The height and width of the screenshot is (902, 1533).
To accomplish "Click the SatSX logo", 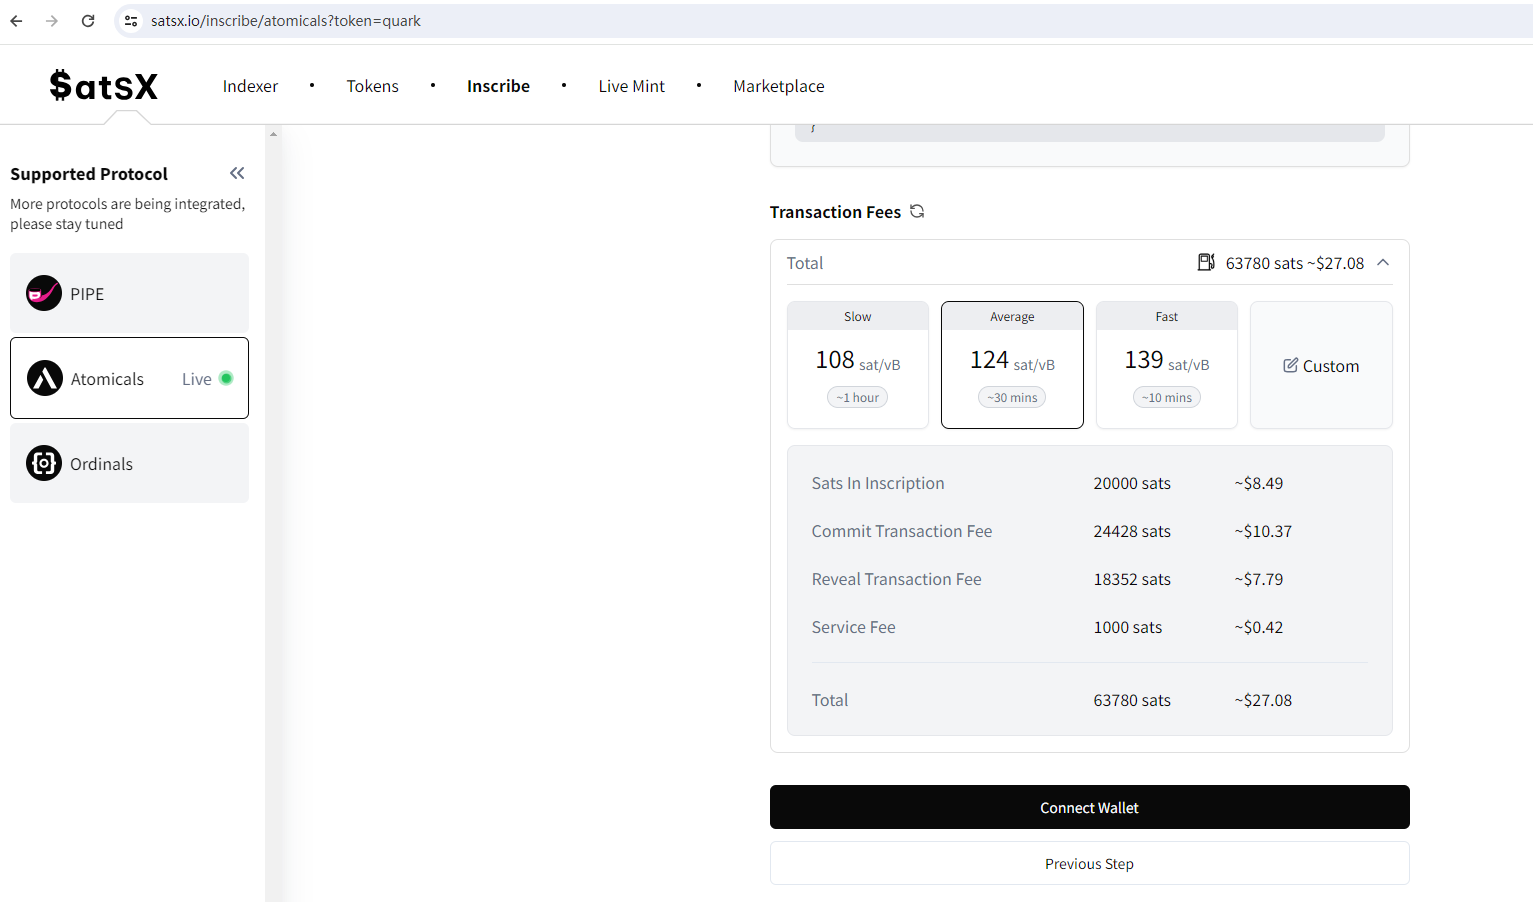I will [x=104, y=86].
